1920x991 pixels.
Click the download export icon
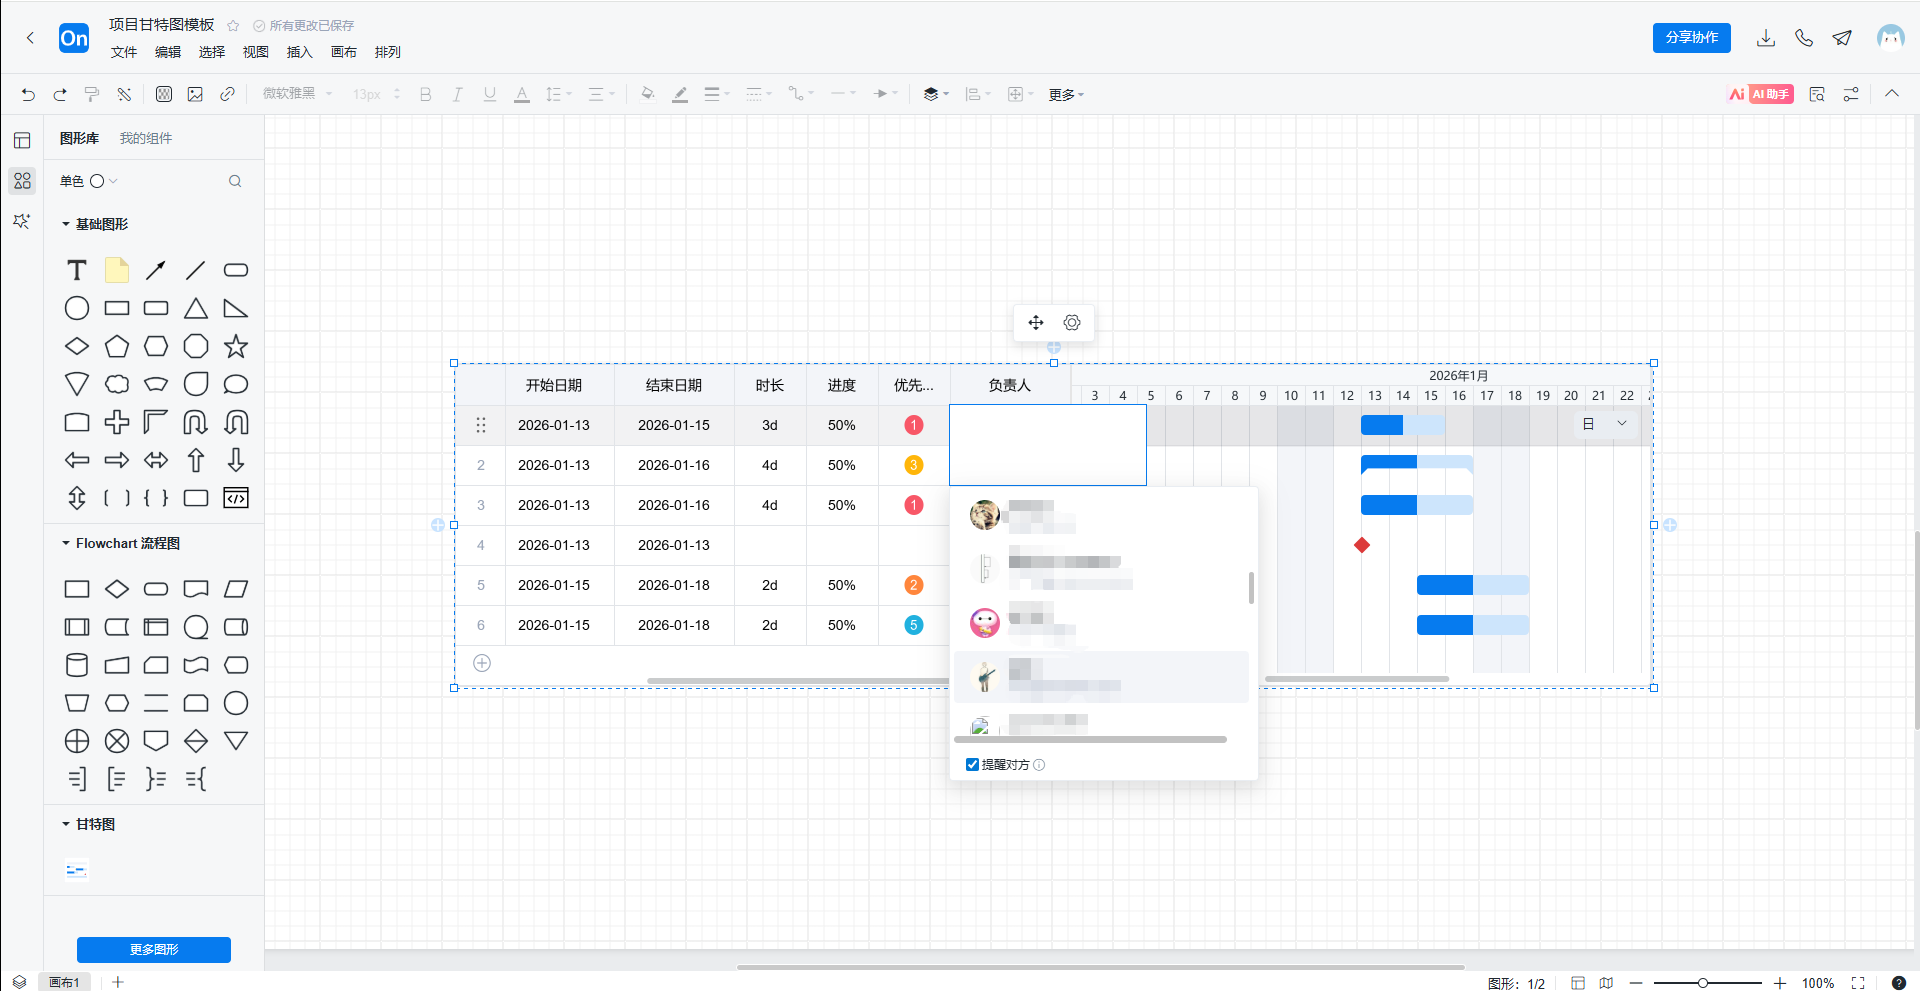(x=1766, y=38)
